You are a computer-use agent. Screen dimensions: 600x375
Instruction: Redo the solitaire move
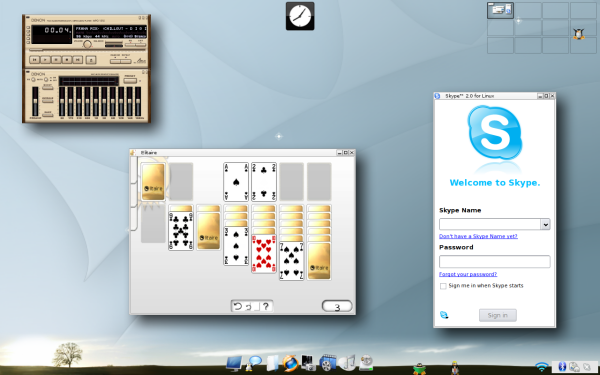coord(249,306)
